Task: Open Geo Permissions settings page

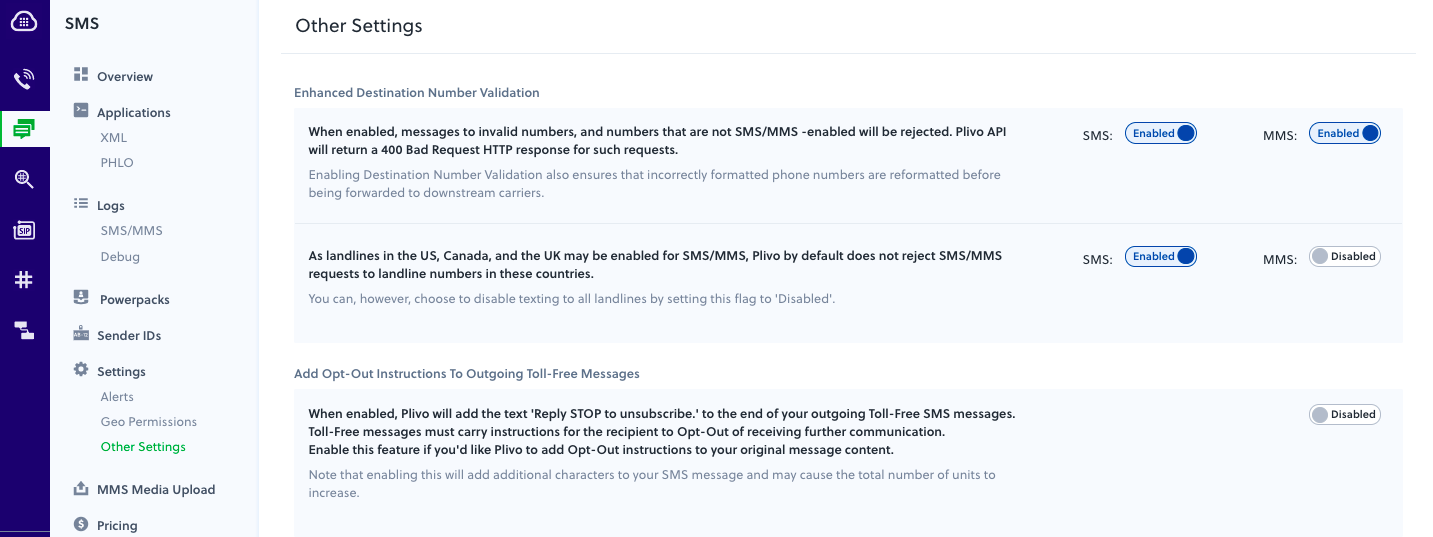Action: (x=149, y=422)
